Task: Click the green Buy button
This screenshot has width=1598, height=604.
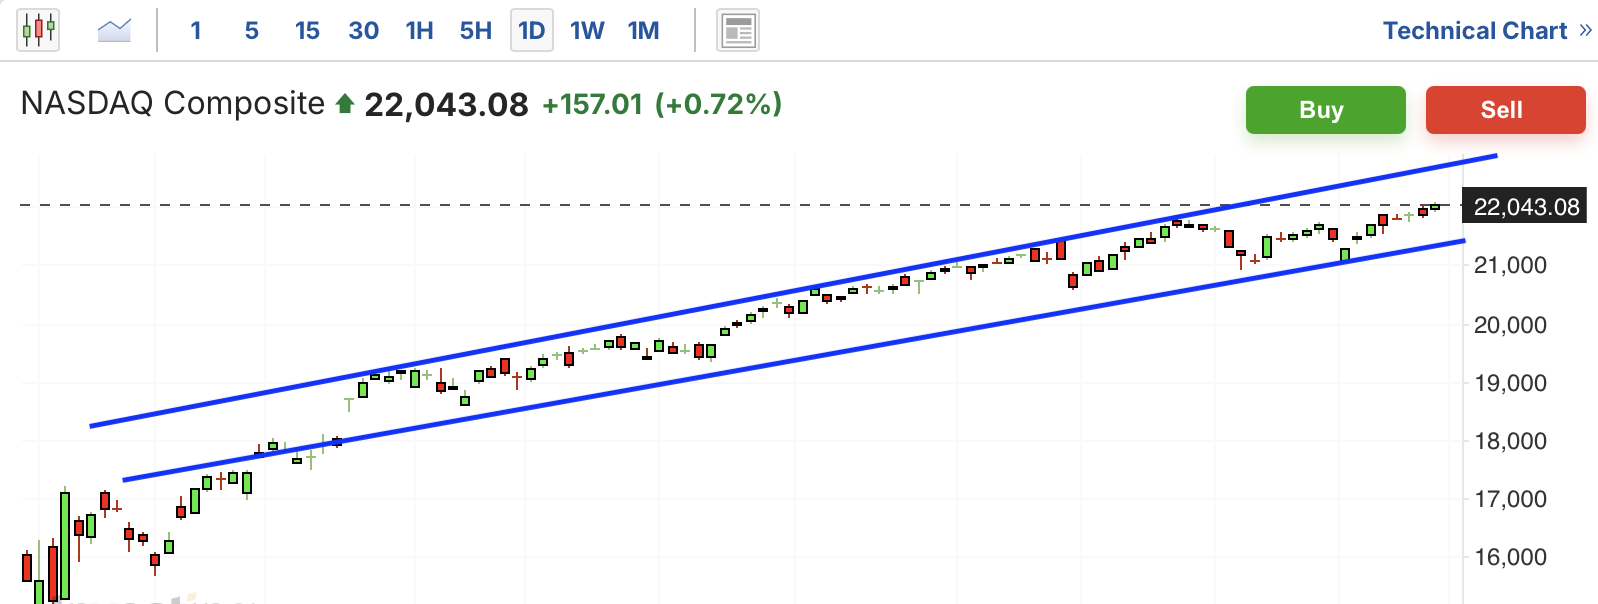Action: pyautogui.click(x=1325, y=110)
